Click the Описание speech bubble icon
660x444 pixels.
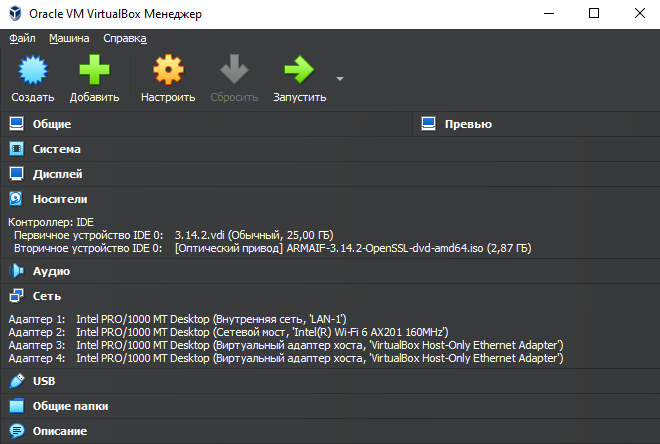(x=16, y=431)
